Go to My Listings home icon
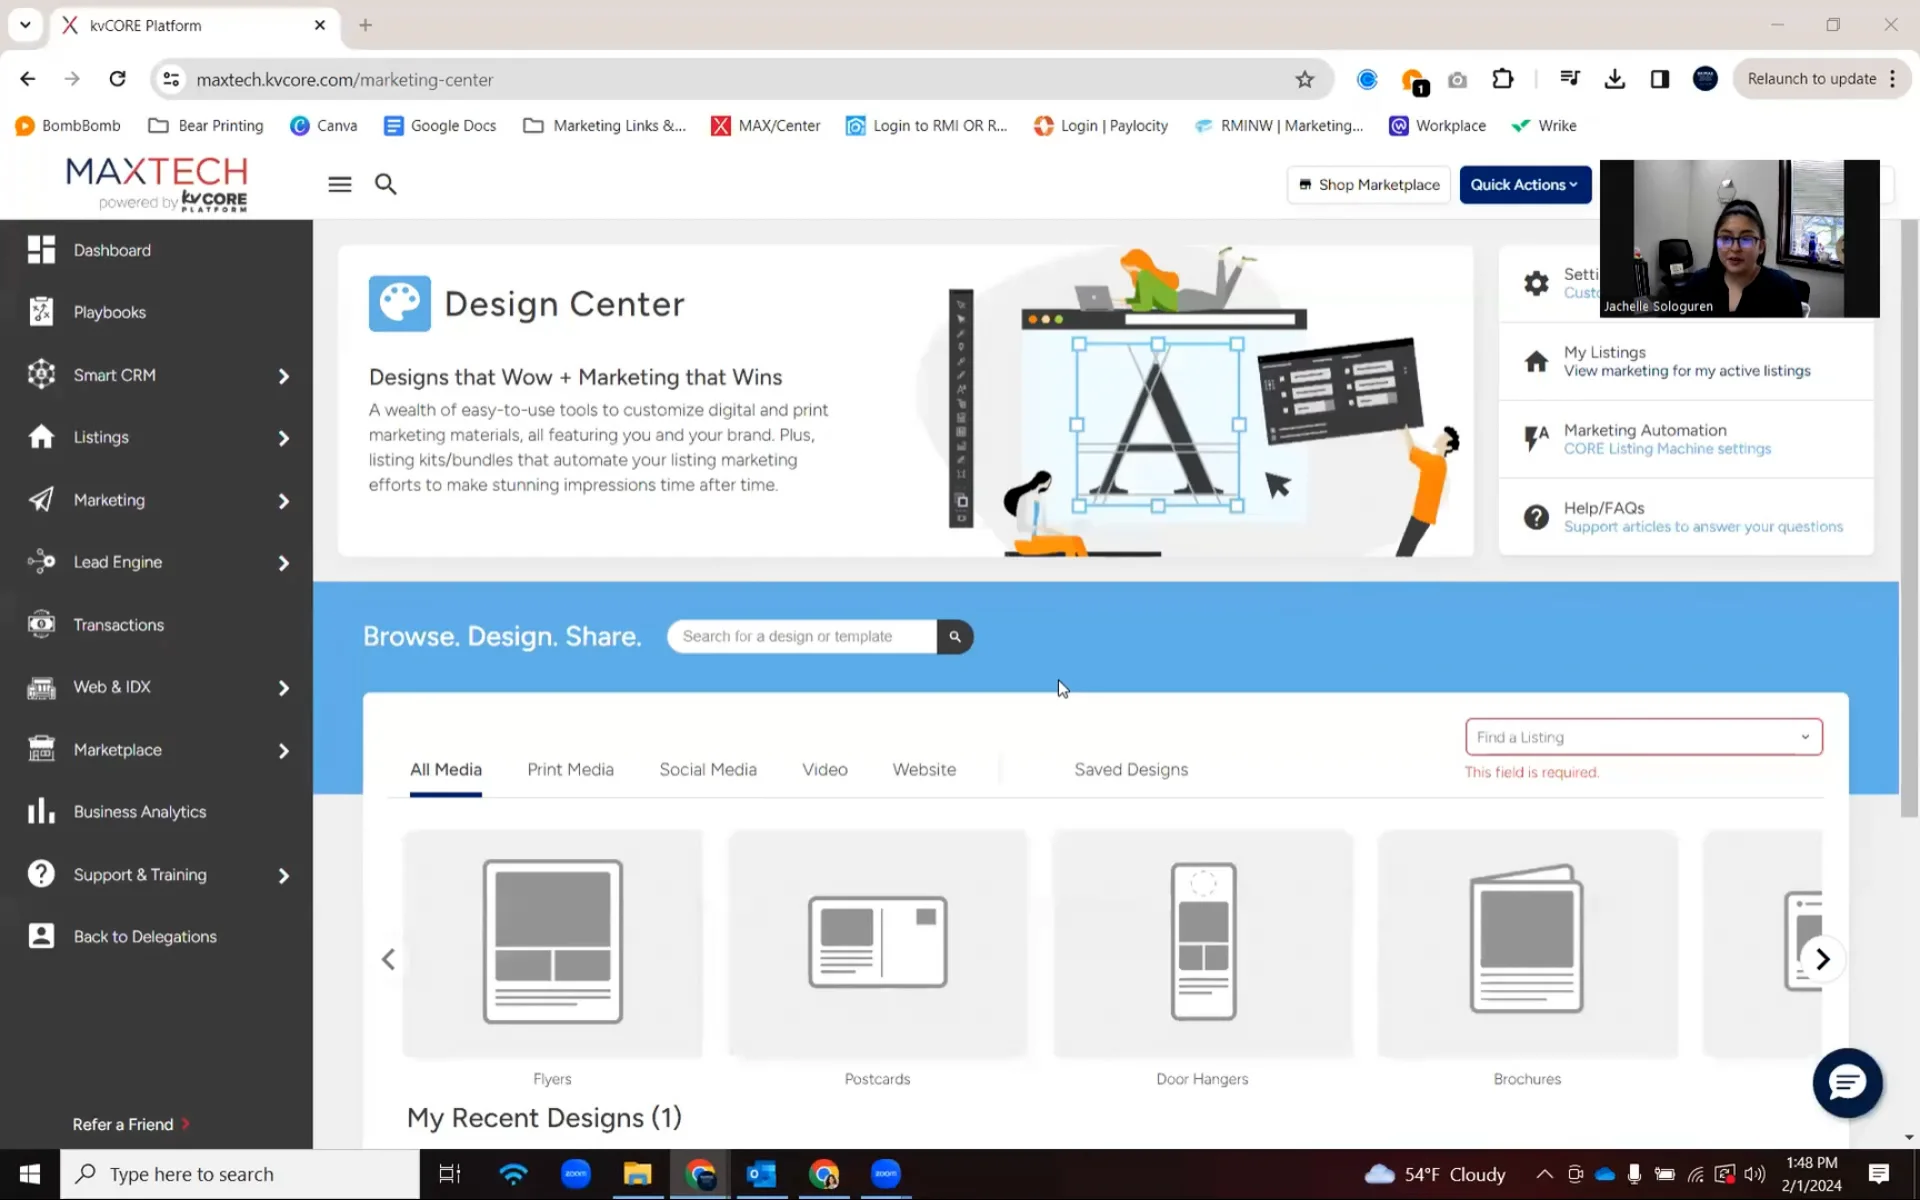 (x=1536, y=361)
